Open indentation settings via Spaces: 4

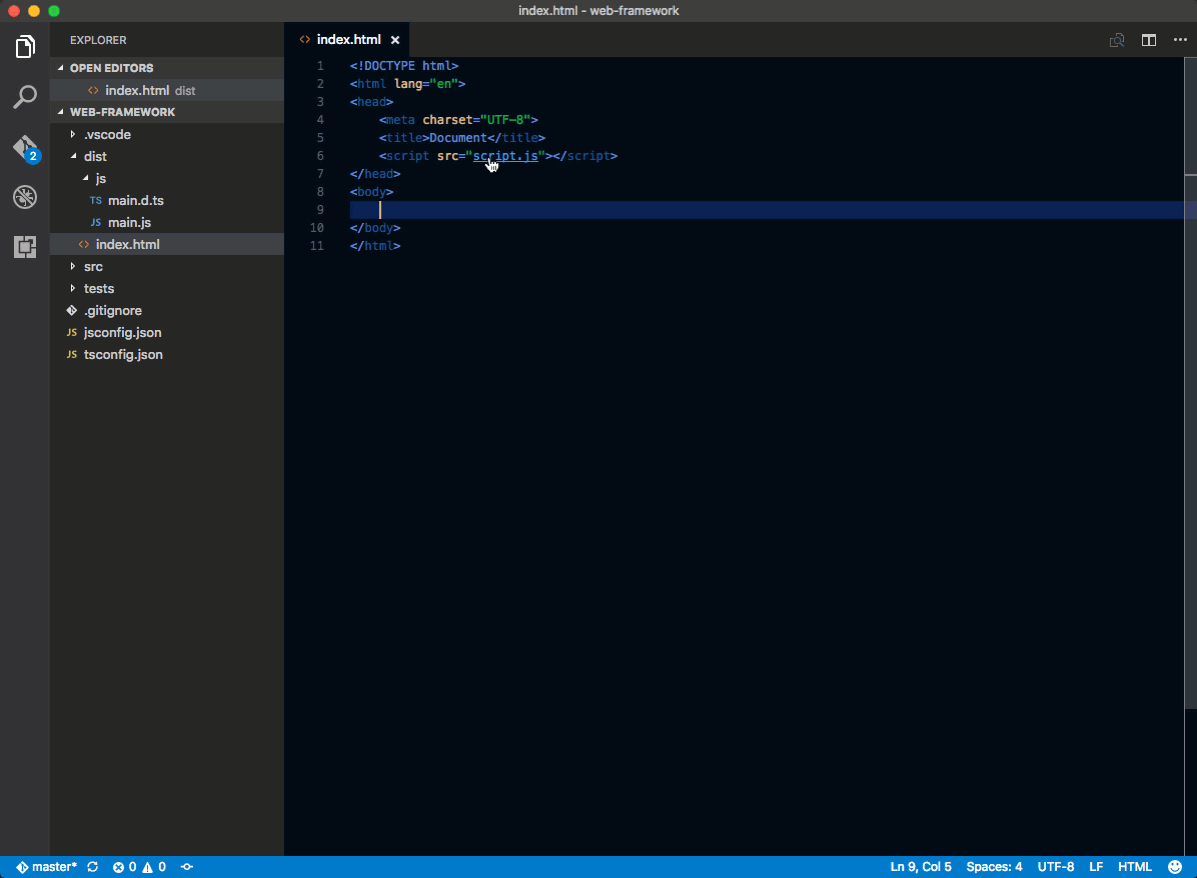(x=994, y=866)
